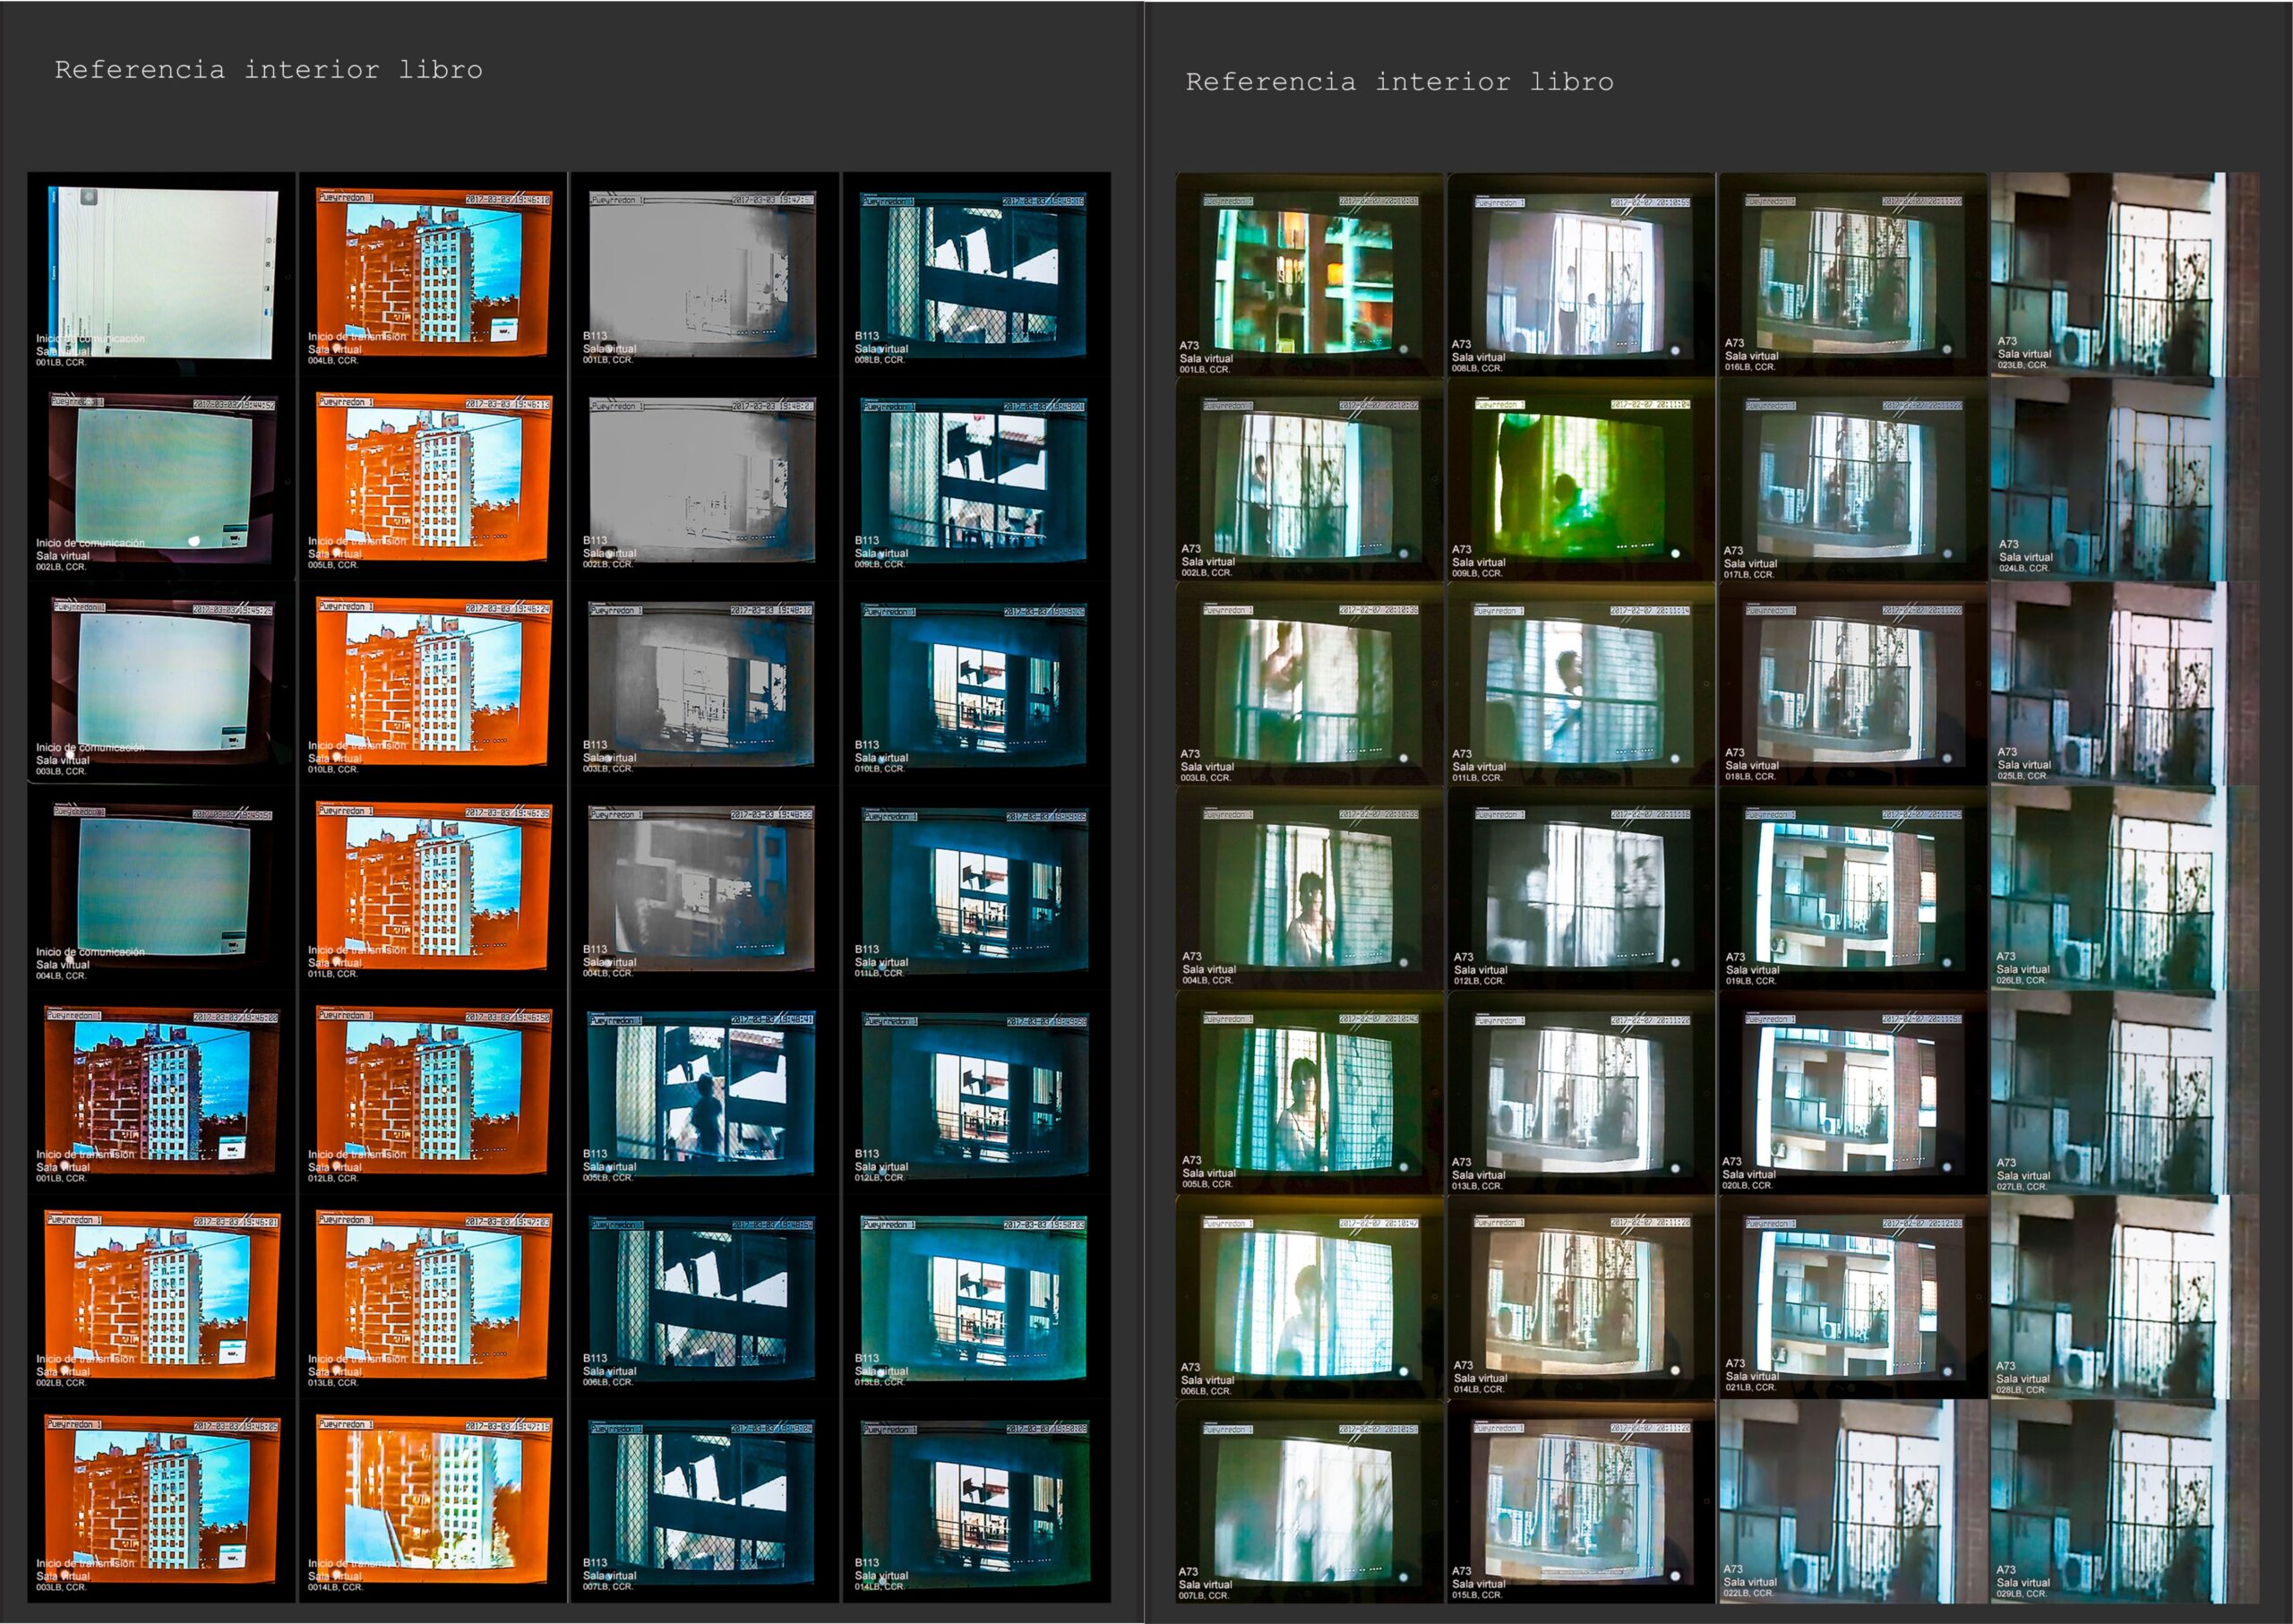Select the A73 019LB building frame

1854,890
